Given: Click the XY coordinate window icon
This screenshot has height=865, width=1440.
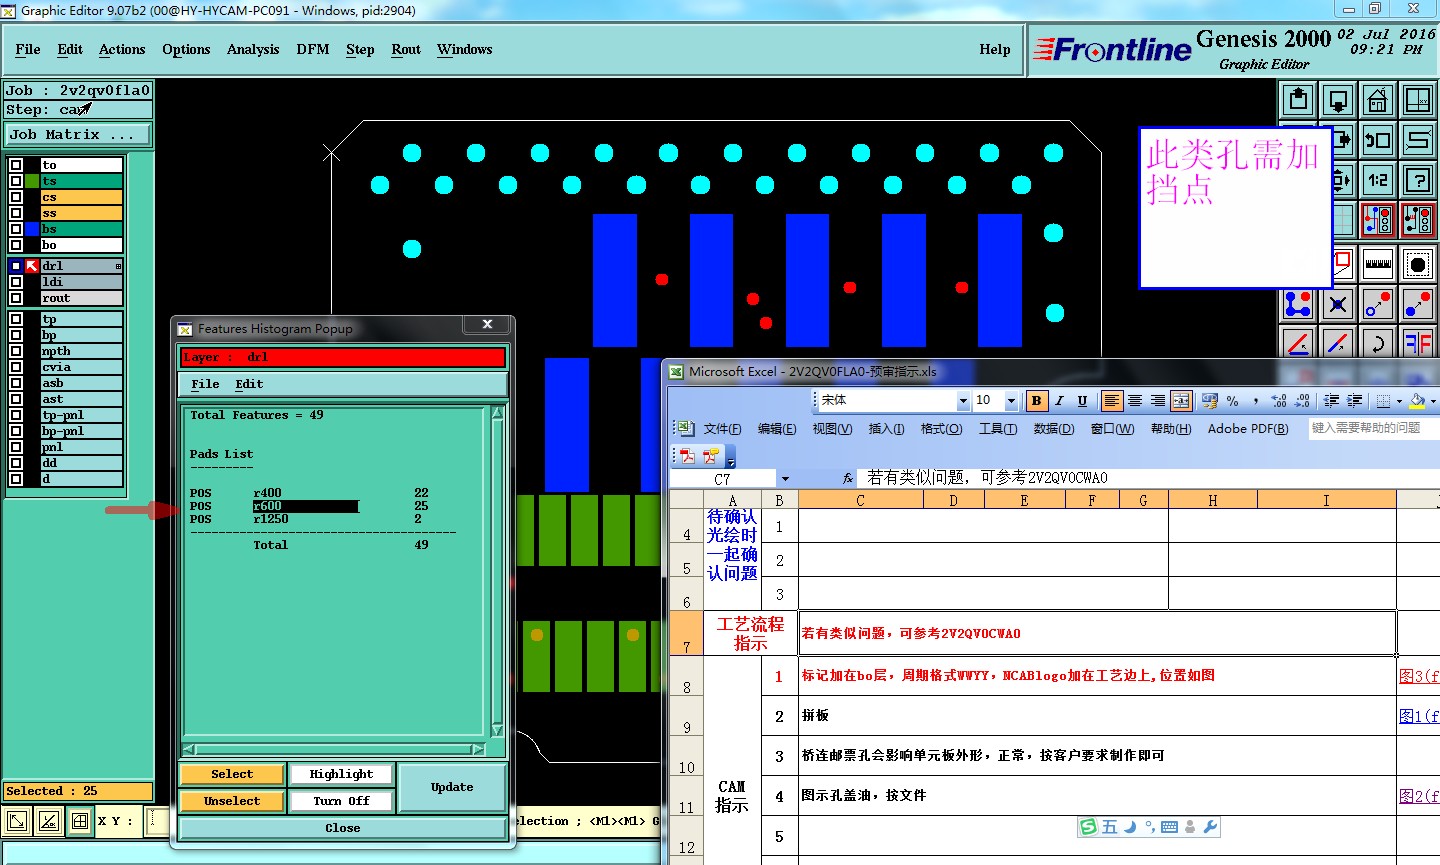Looking at the screenshot, I should coord(1418,100).
